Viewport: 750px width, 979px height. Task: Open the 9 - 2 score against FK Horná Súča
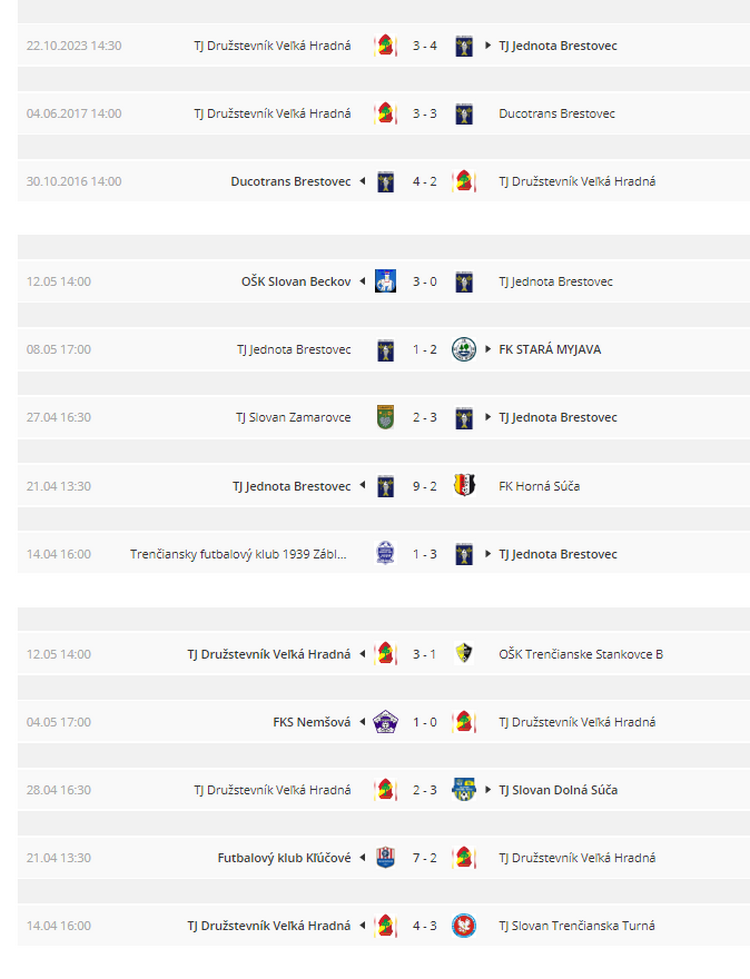point(425,486)
